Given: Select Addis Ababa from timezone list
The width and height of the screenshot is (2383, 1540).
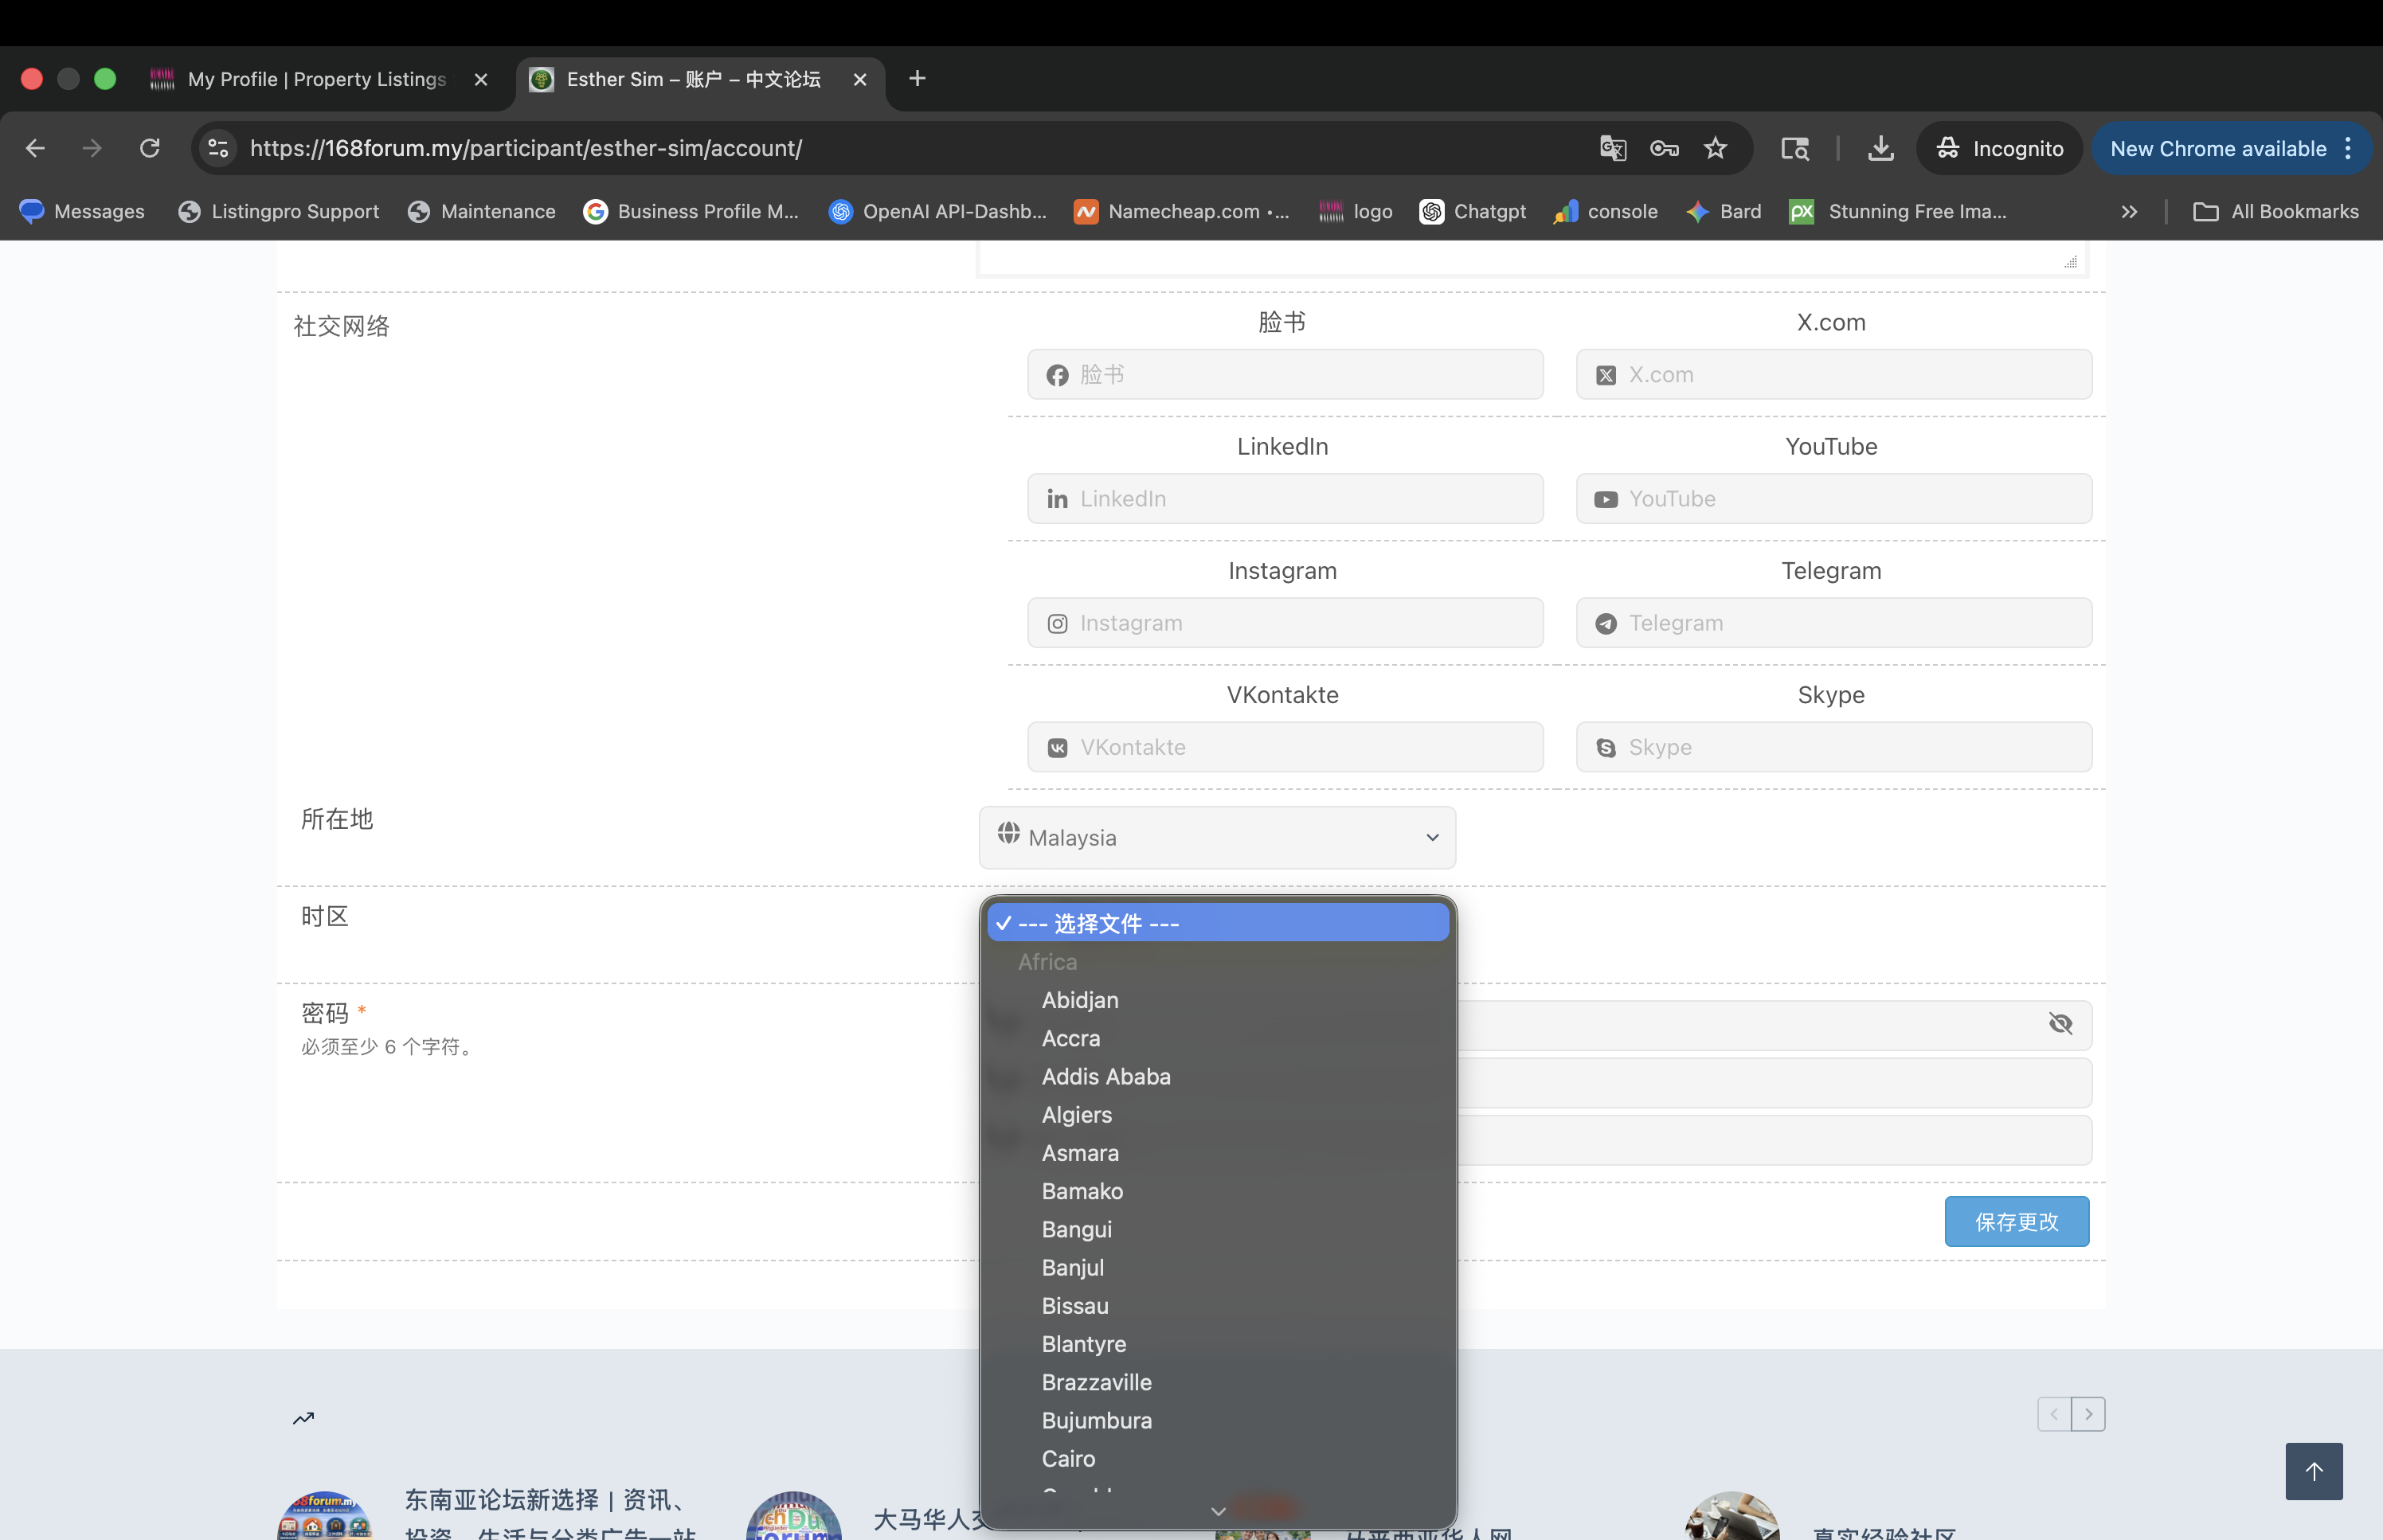Looking at the screenshot, I should tap(1106, 1076).
